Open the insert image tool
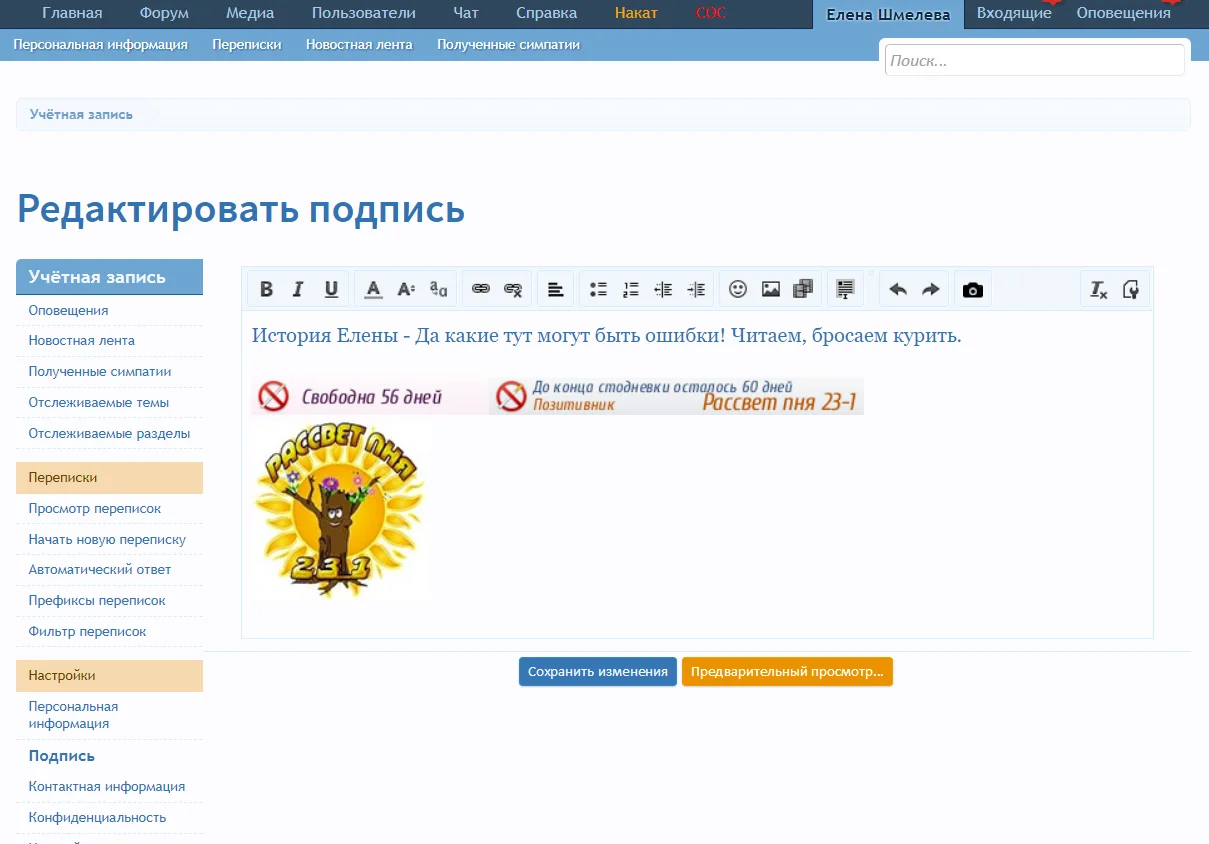1209x844 pixels. pos(770,289)
